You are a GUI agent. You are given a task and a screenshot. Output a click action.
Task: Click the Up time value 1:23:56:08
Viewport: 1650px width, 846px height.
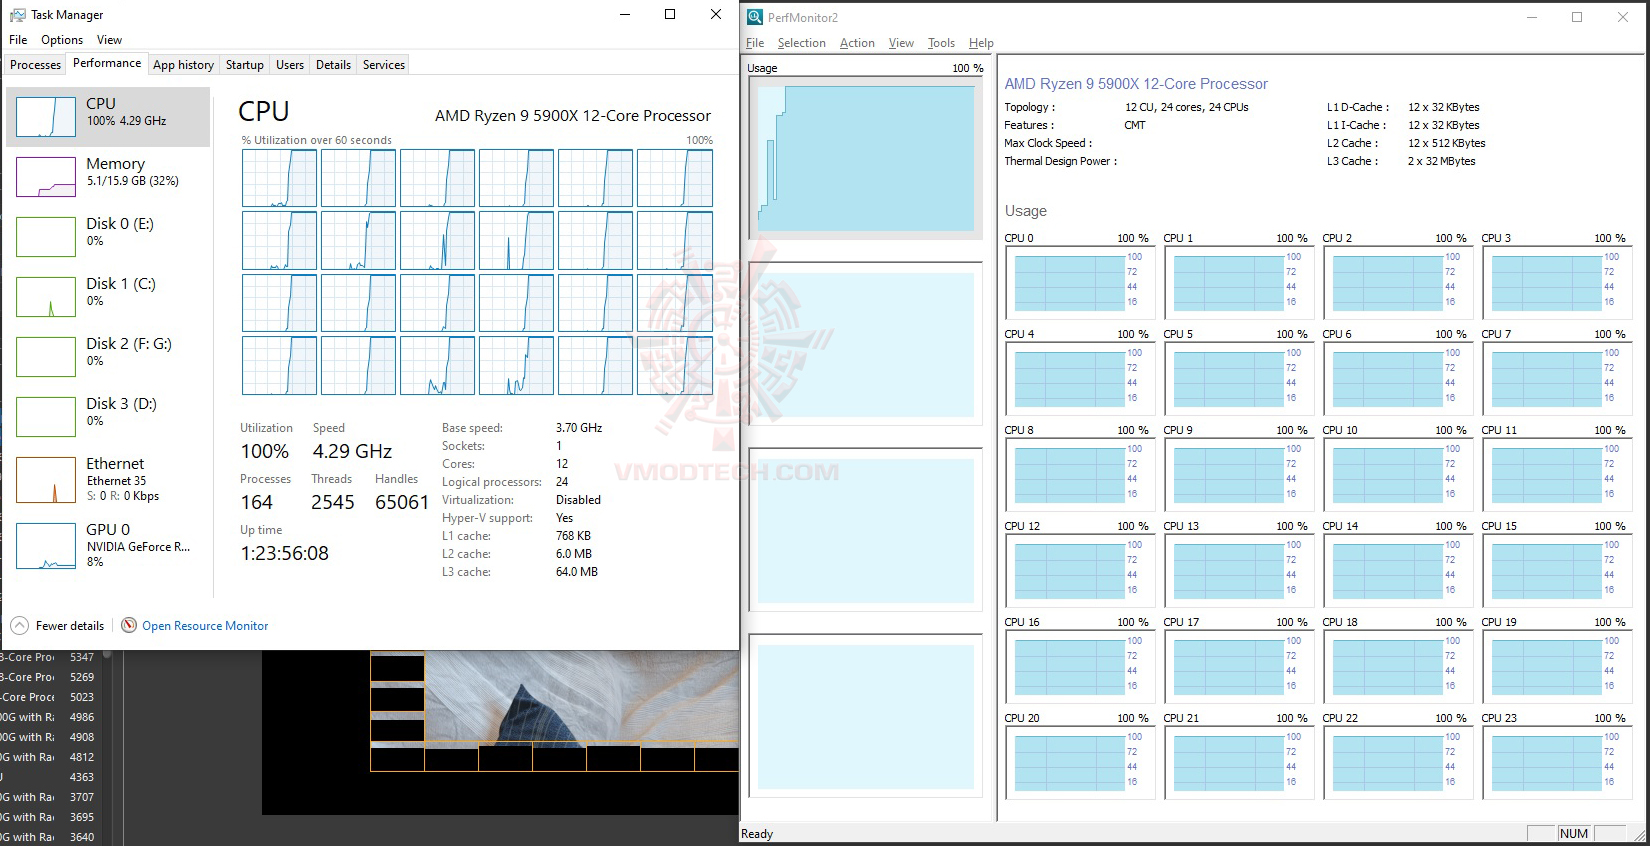coord(284,553)
